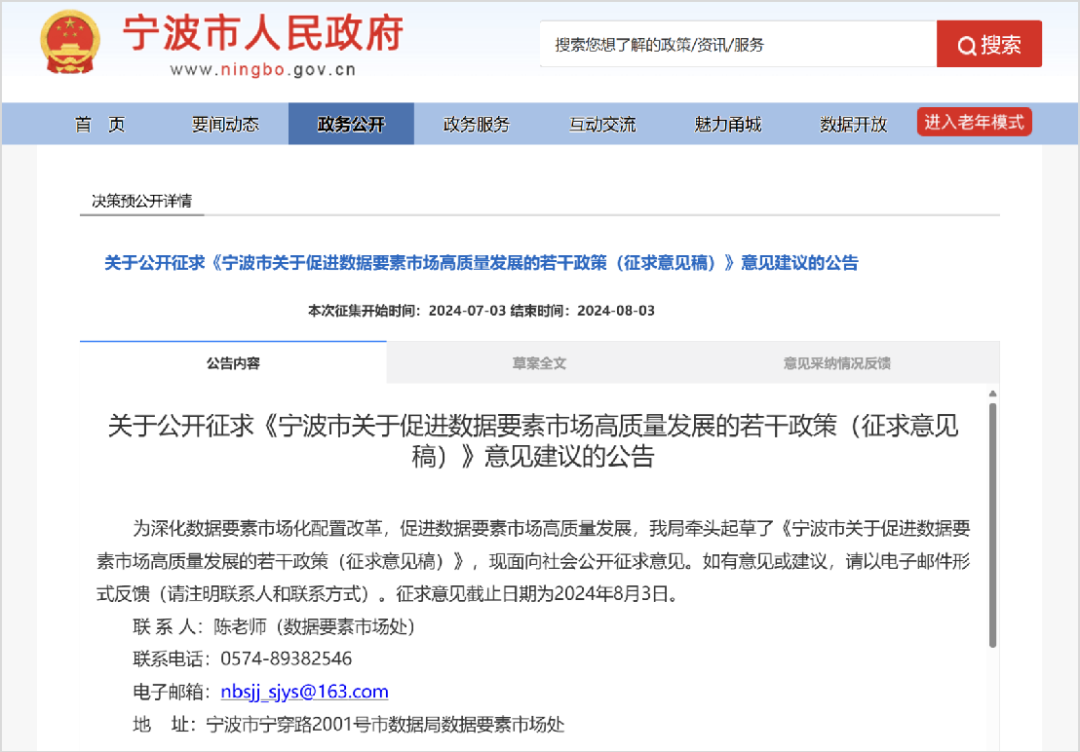Image resolution: width=1080 pixels, height=752 pixels.
Task: Click the announcement content scrollbar thumb
Action: (992, 523)
